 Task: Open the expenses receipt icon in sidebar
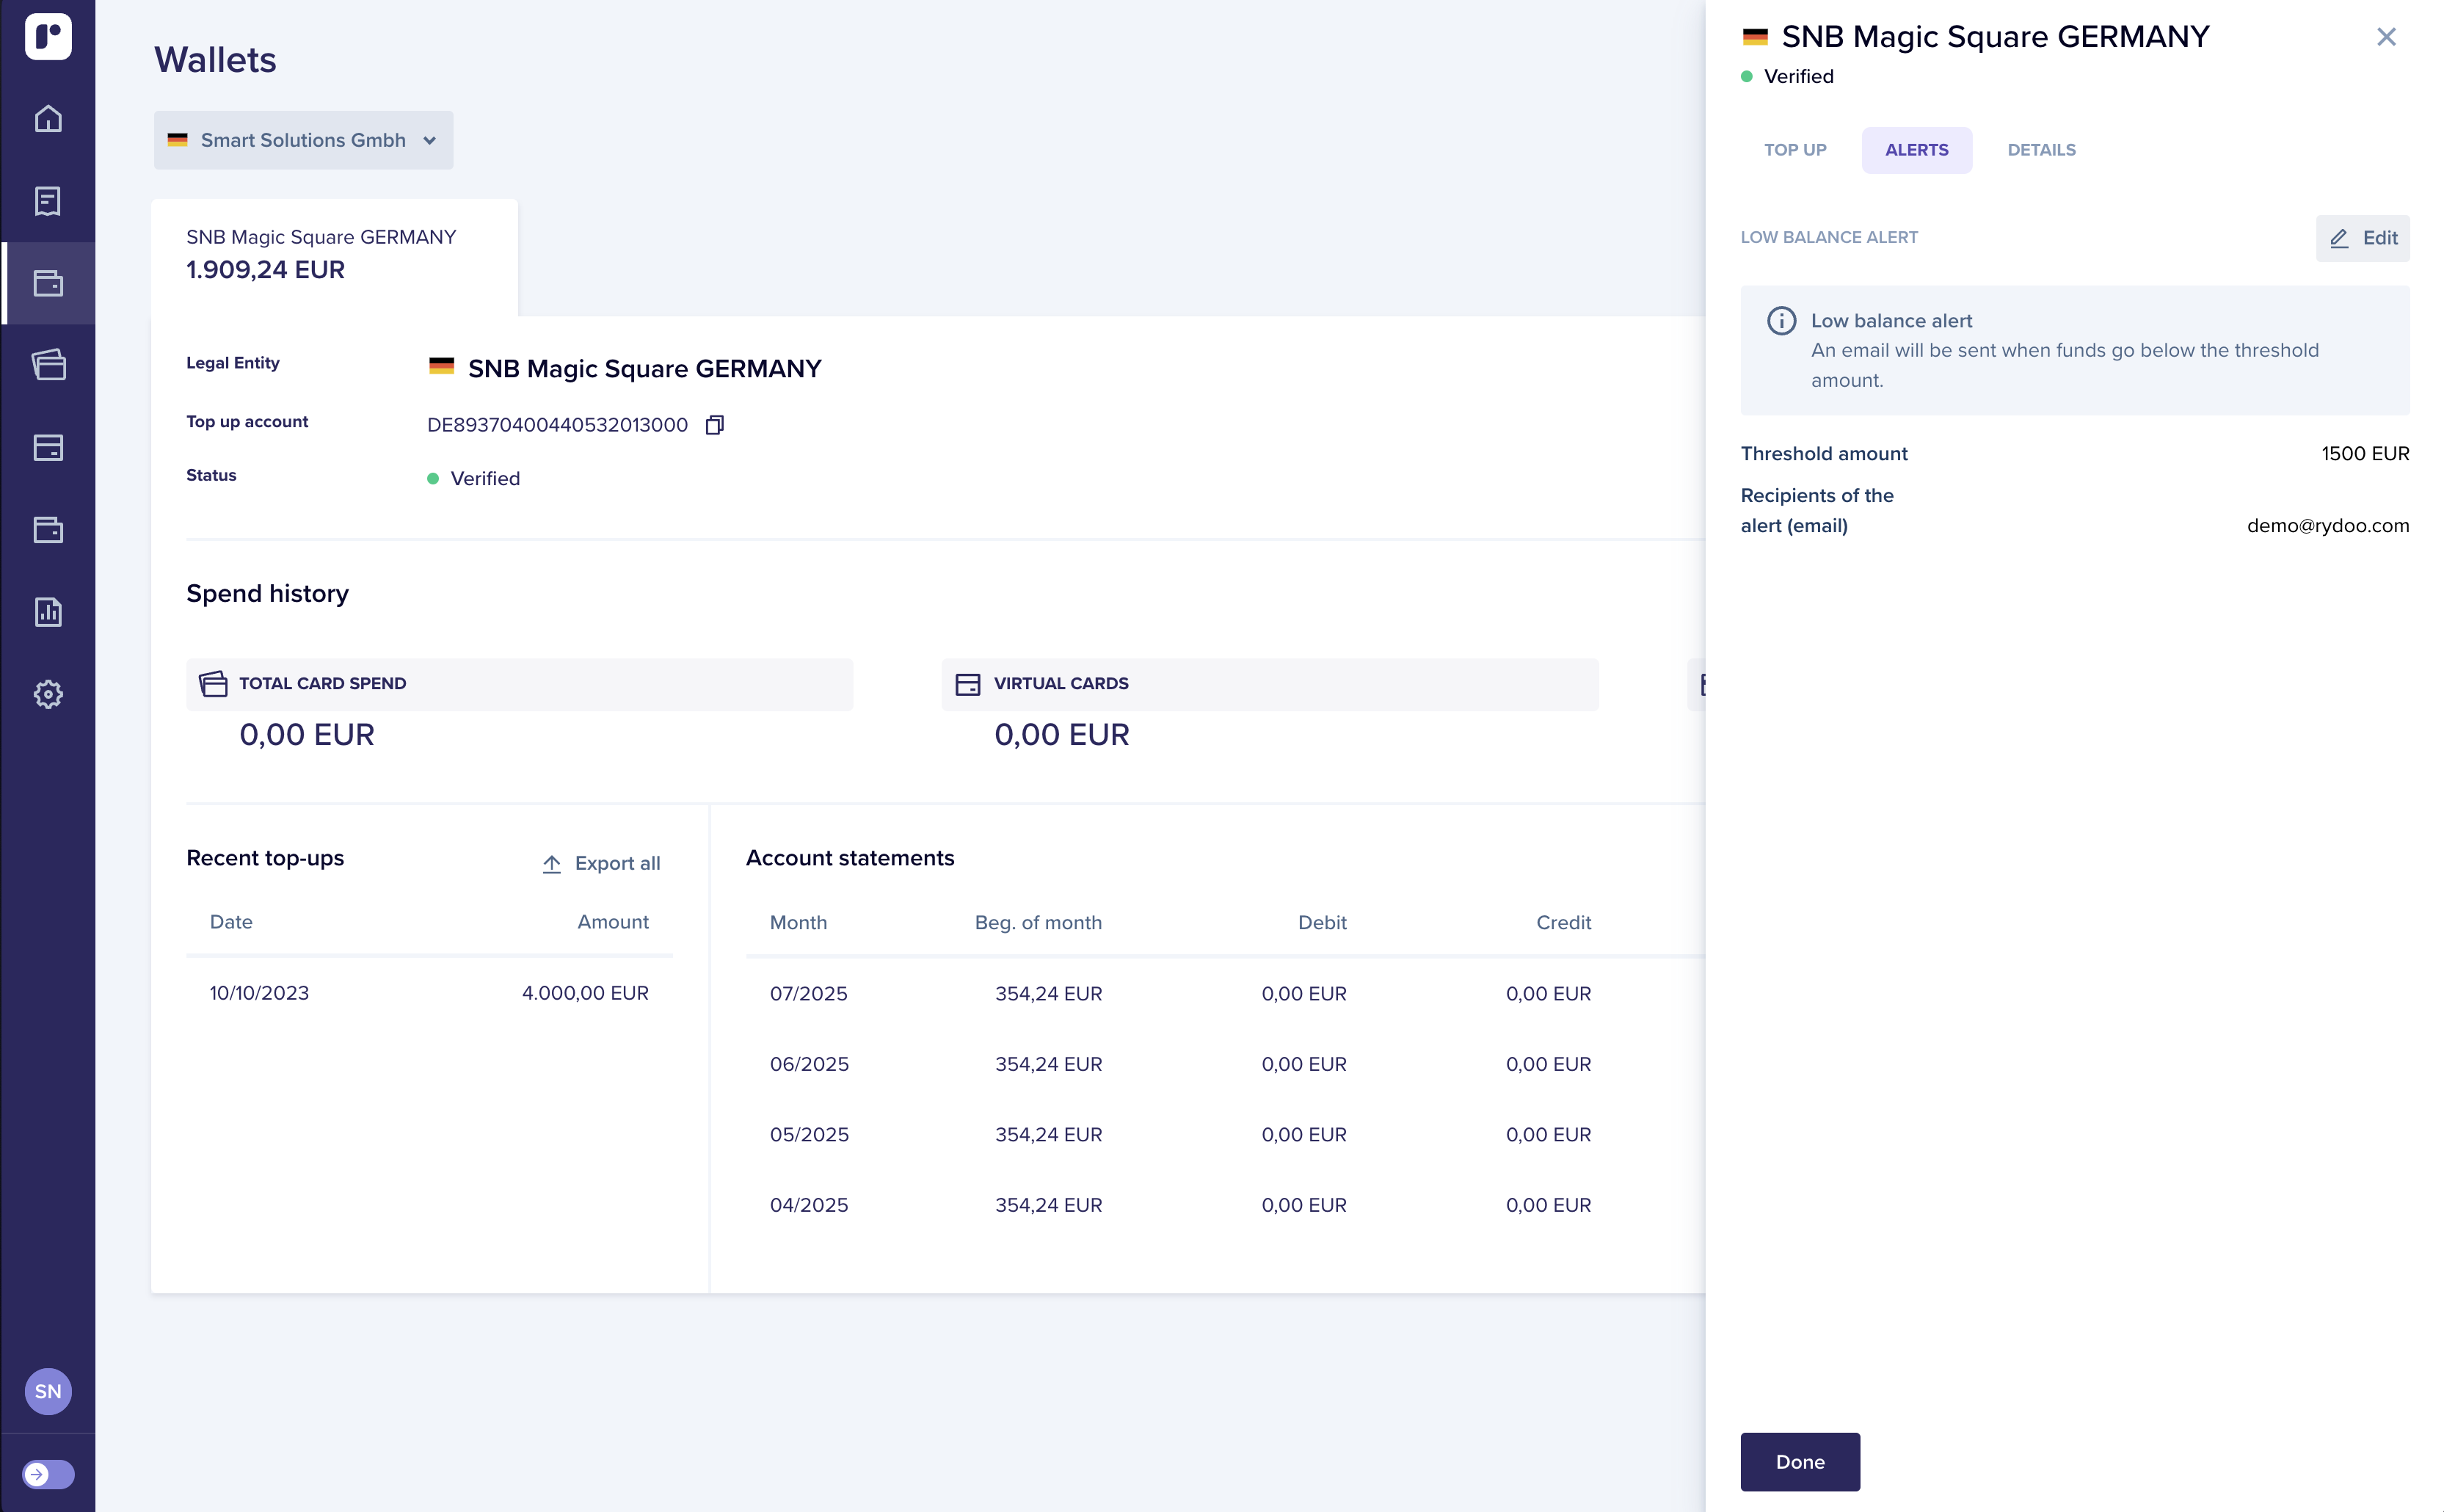pyautogui.click(x=48, y=201)
